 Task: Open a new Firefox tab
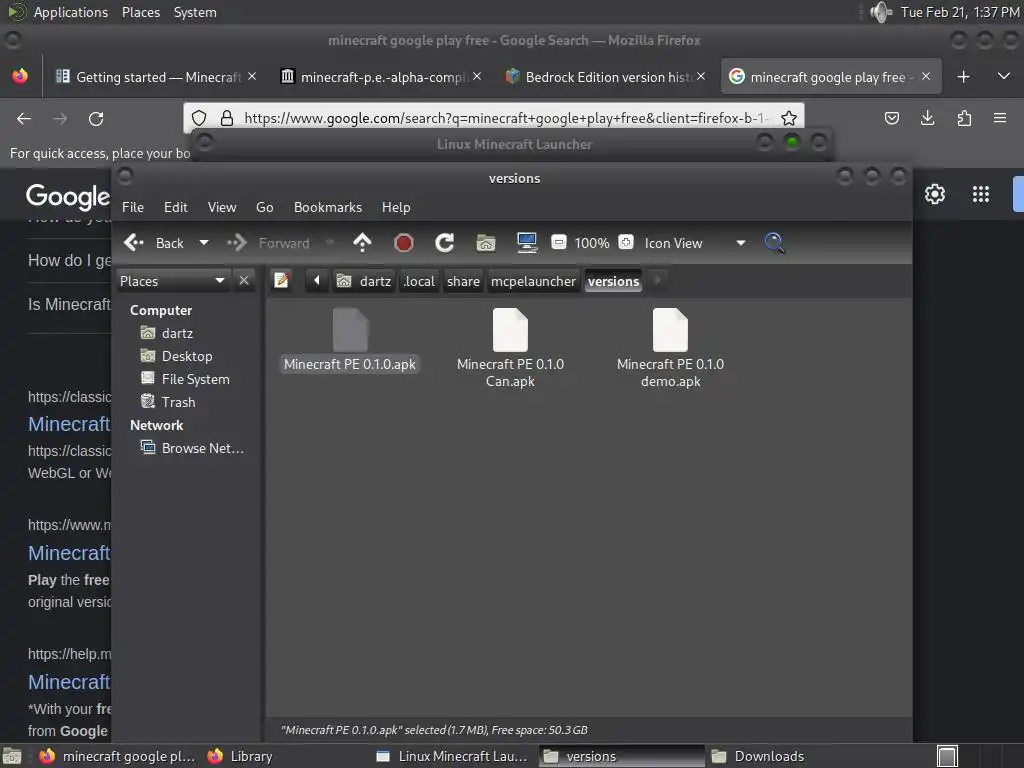[x=963, y=77]
